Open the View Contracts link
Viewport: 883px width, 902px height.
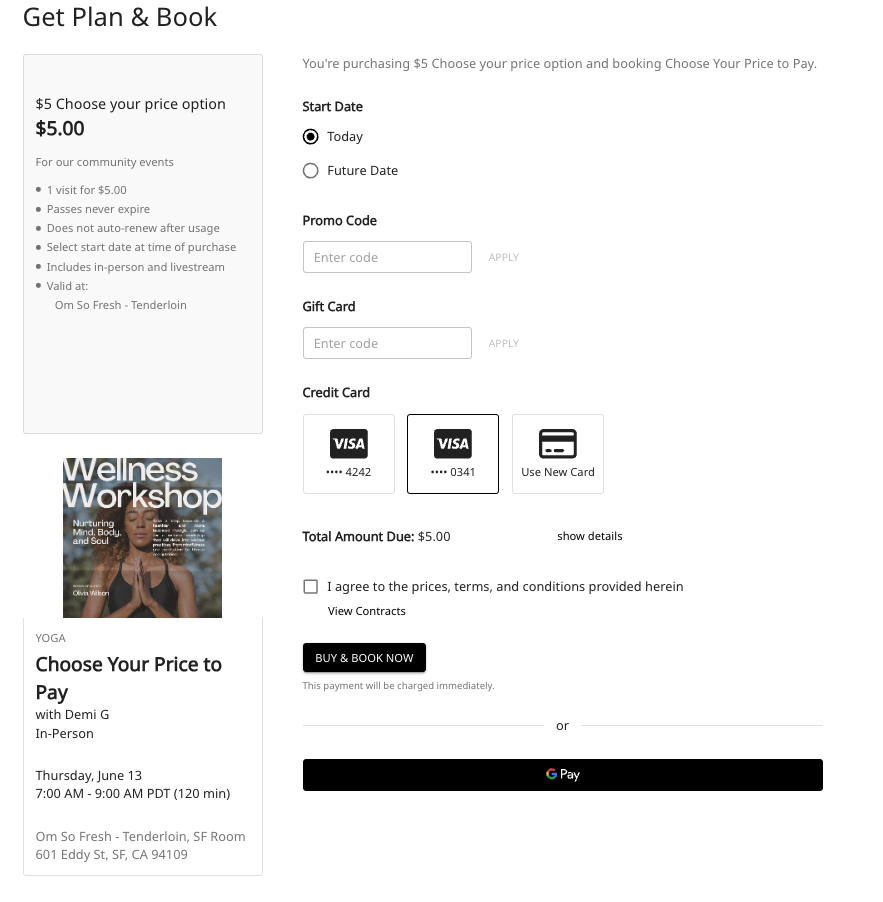[x=366, y=611]
